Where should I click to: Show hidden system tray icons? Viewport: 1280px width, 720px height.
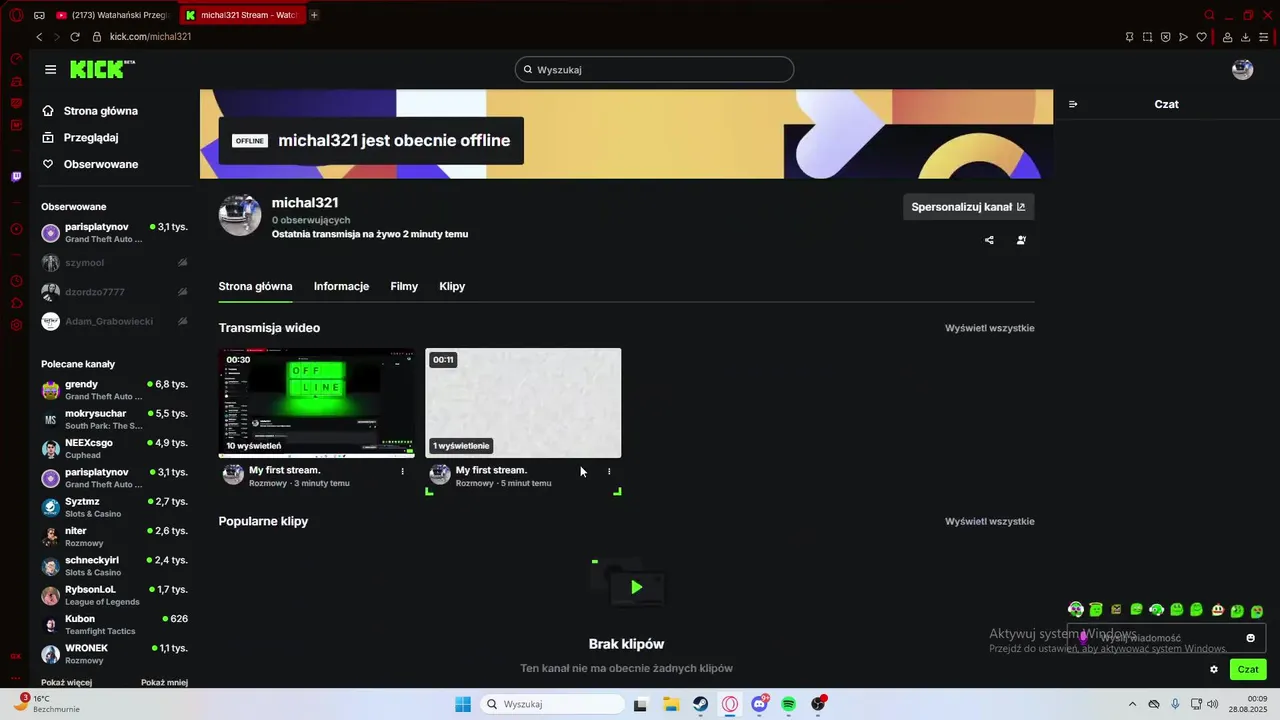1132,704
